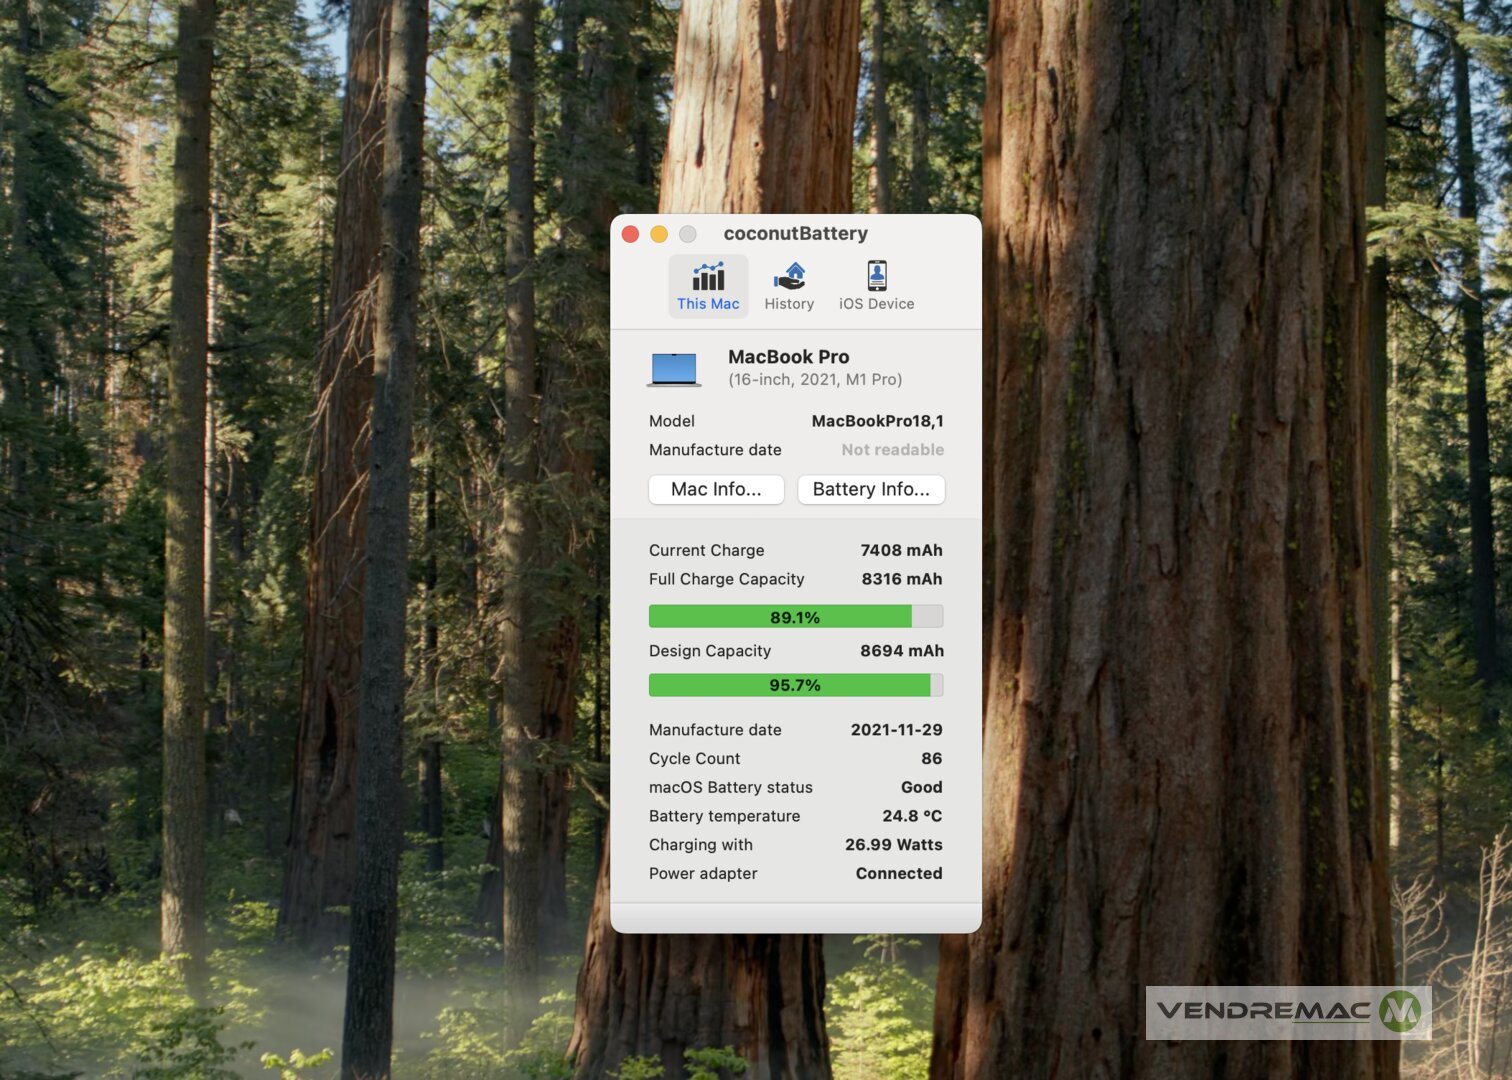The width and height of the screenshot is (1512, 1080).
Task: Click the coconutBattery window title
Action: tap(795, 234)
